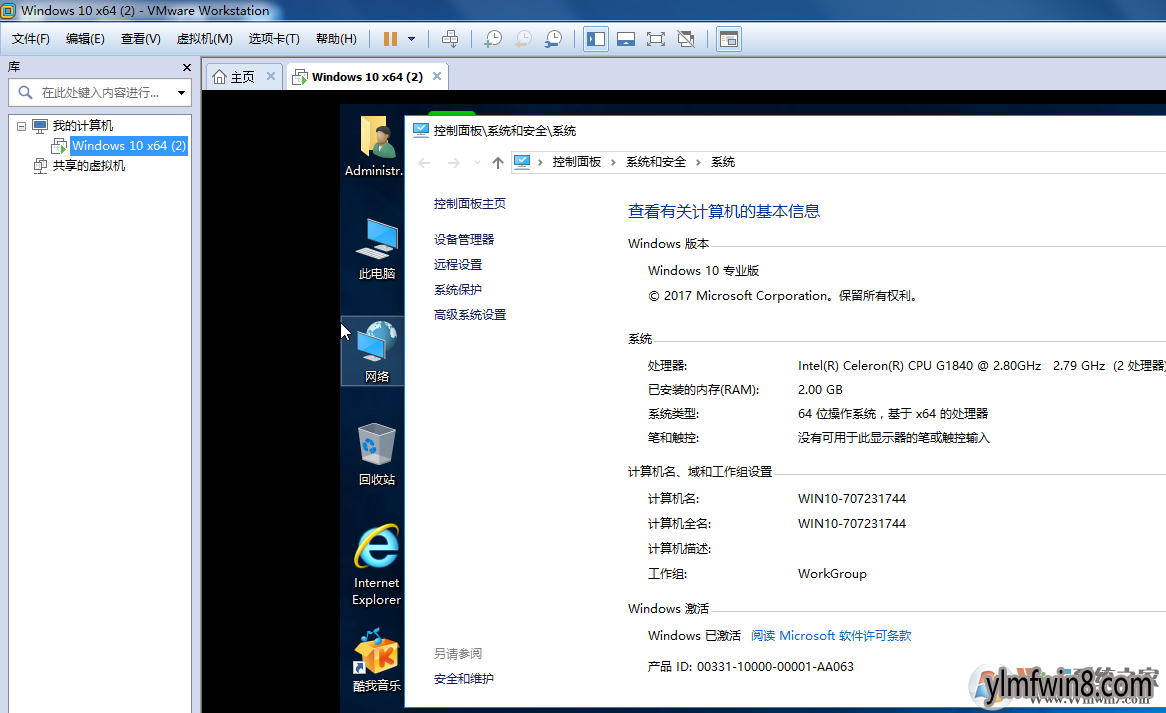Toggle the thumbnail bar icon

coord(626,39)
